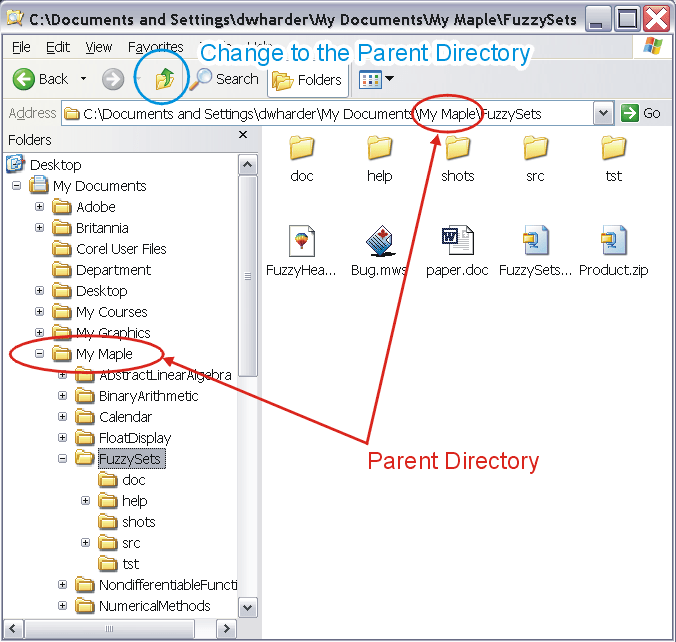Viewport: 676px width, 642px height.
Task: Click the Windows flag logo
Action: point(653,46)
